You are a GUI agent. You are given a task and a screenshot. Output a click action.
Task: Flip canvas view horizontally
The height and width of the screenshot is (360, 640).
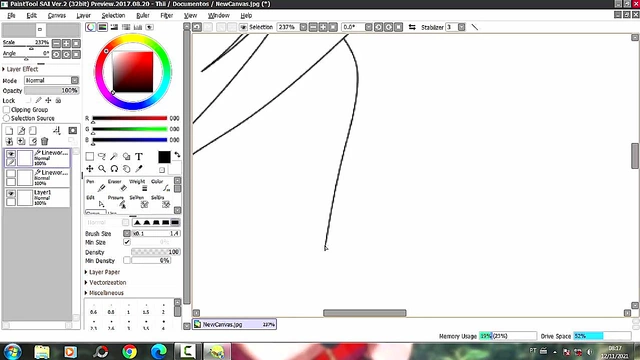pyautogui.click(x=412, y=27)
